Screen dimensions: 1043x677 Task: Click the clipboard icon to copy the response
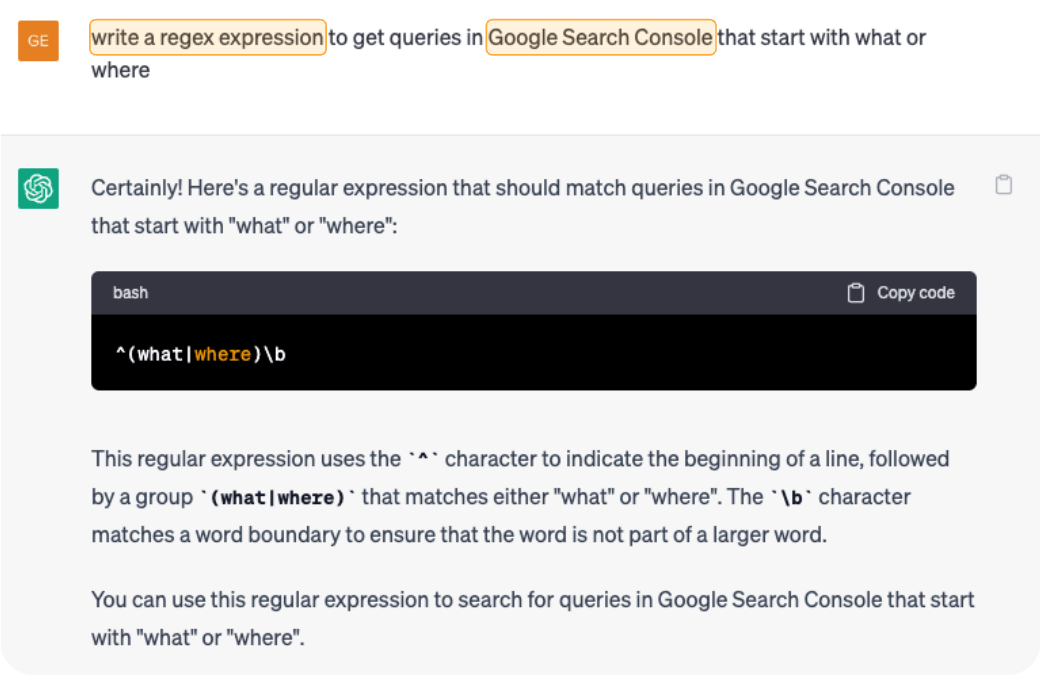pos(1004,185)
